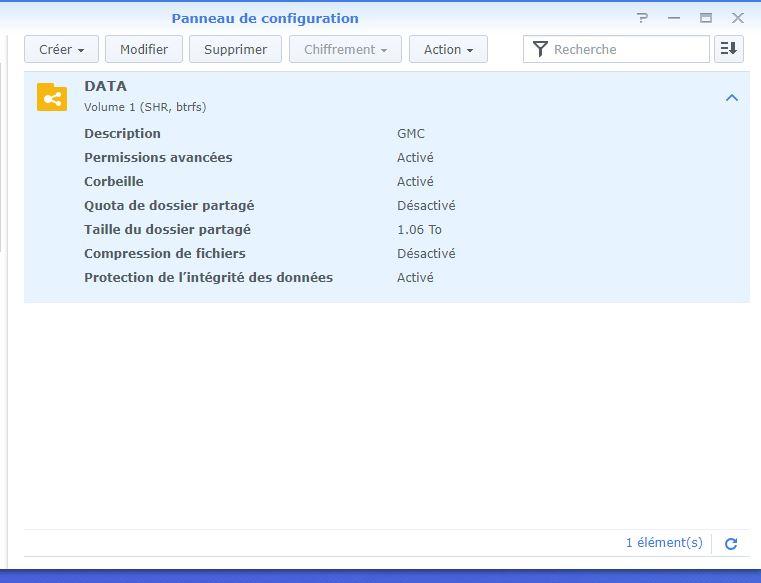Click the Panneau de configuration title

pos(265,18)
